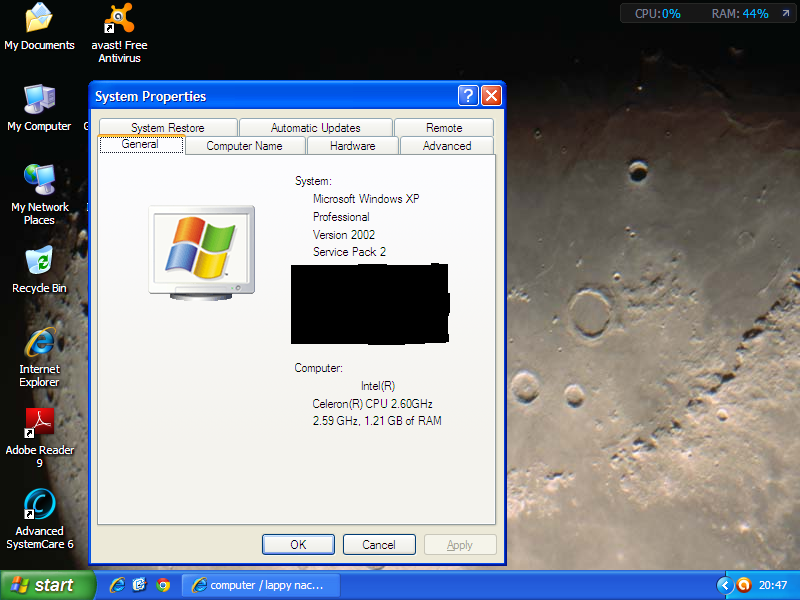This screenshot has width=800, height=600.
Task: Expand hidden tray icons arrow
Action: [725, 585]
